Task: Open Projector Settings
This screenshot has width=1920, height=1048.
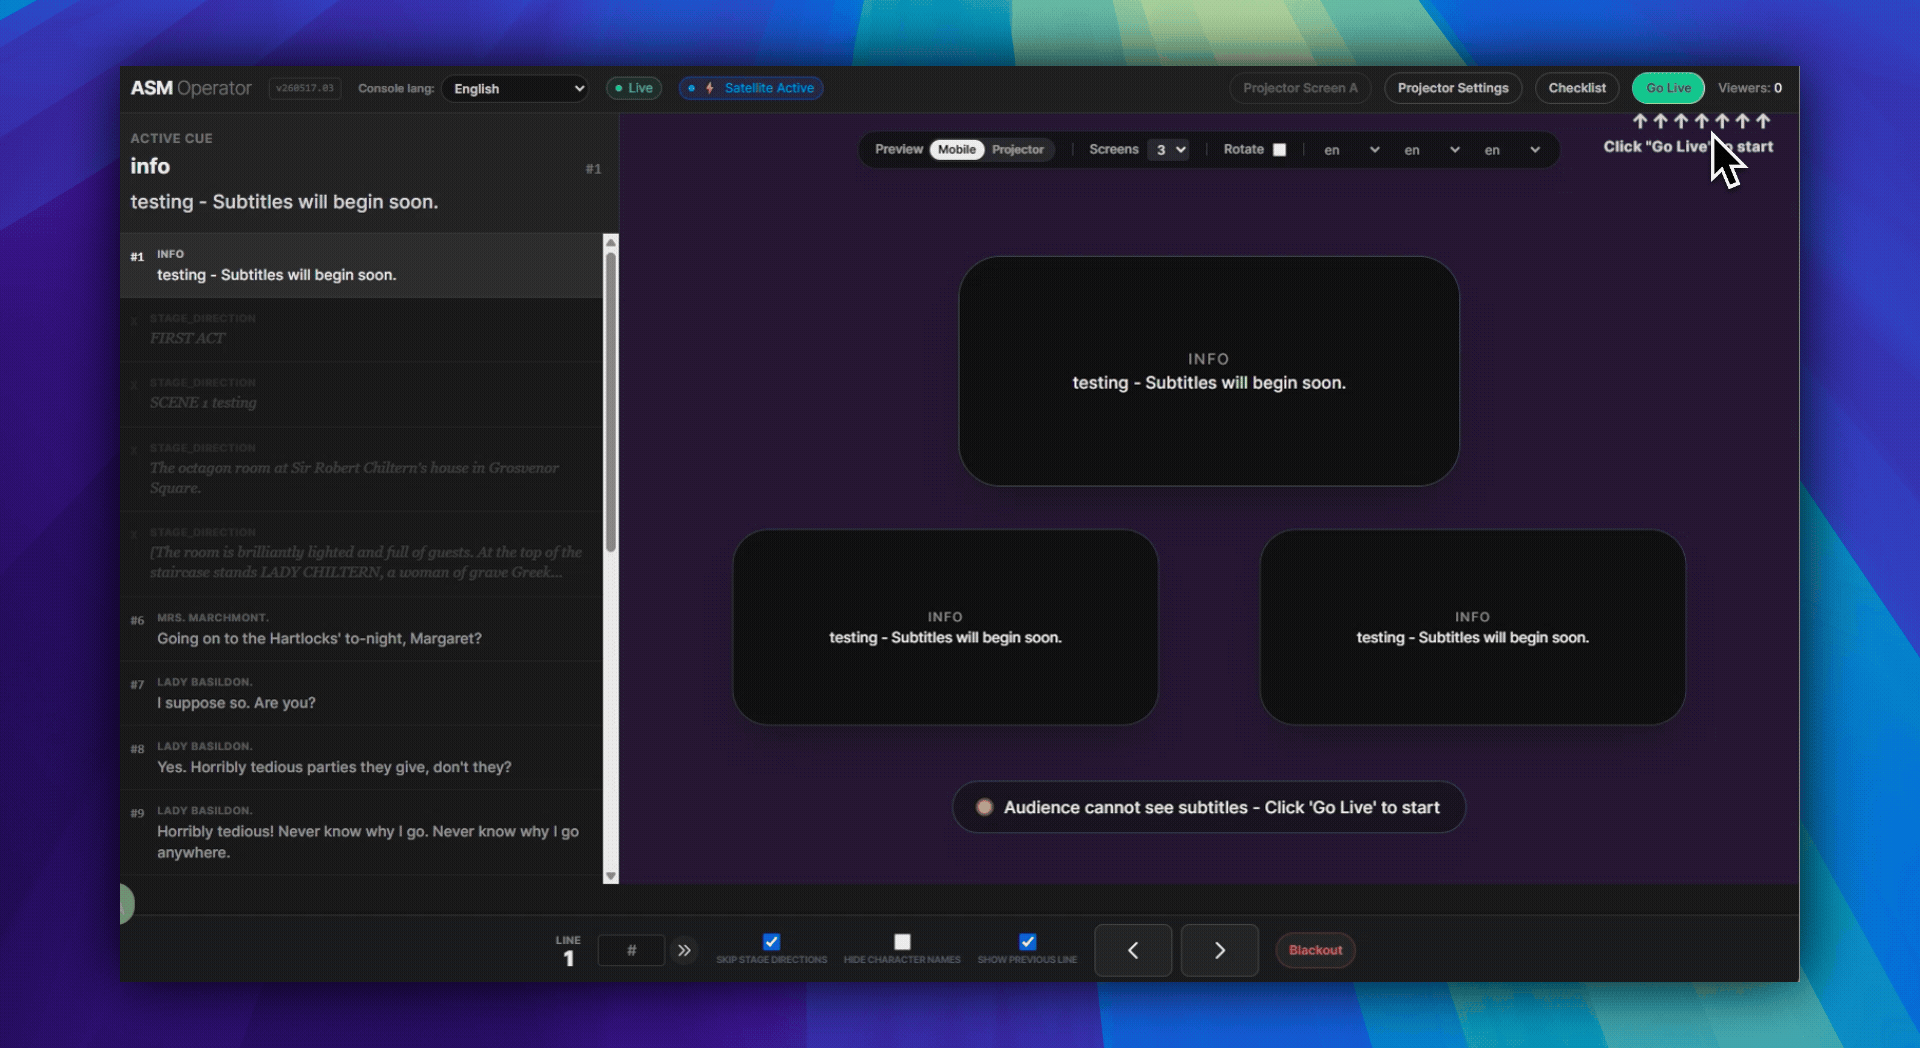Action: tap(1453, 88)
